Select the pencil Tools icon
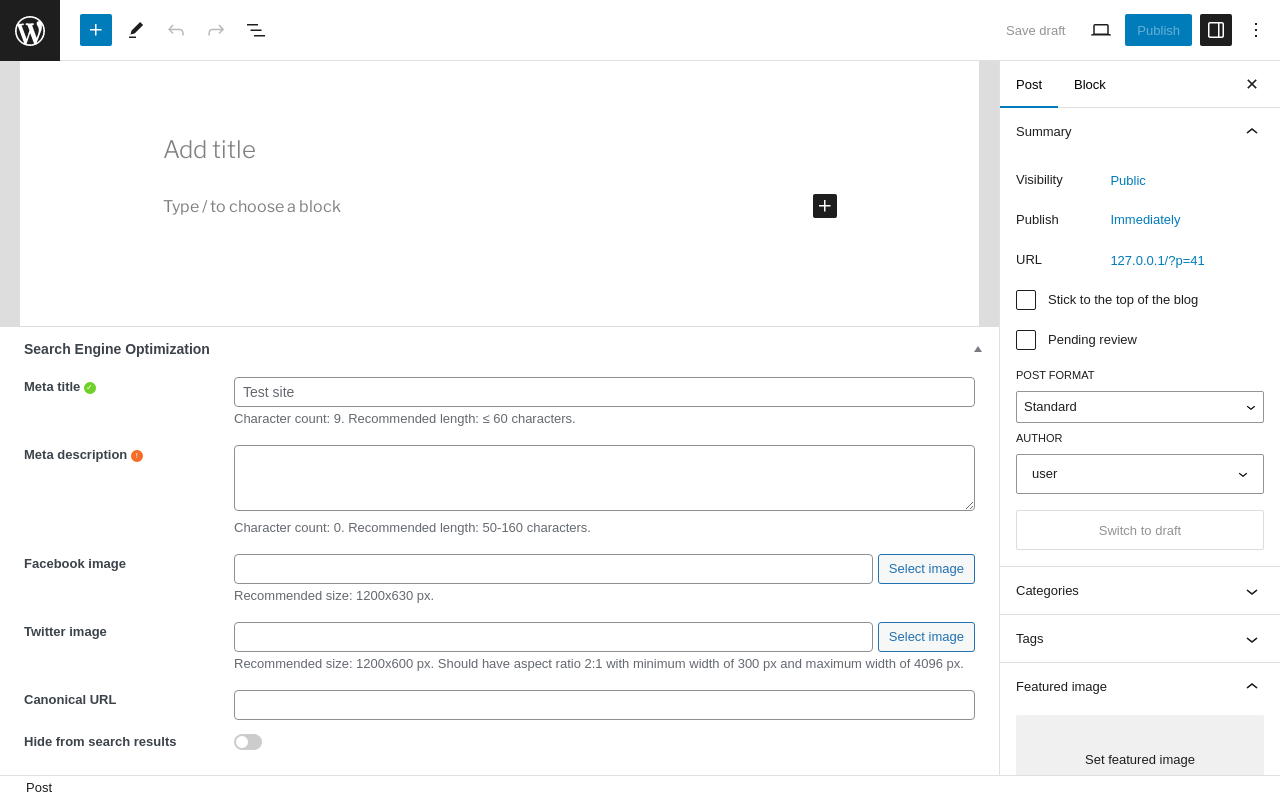1280x800 pixels. (136, 30)
